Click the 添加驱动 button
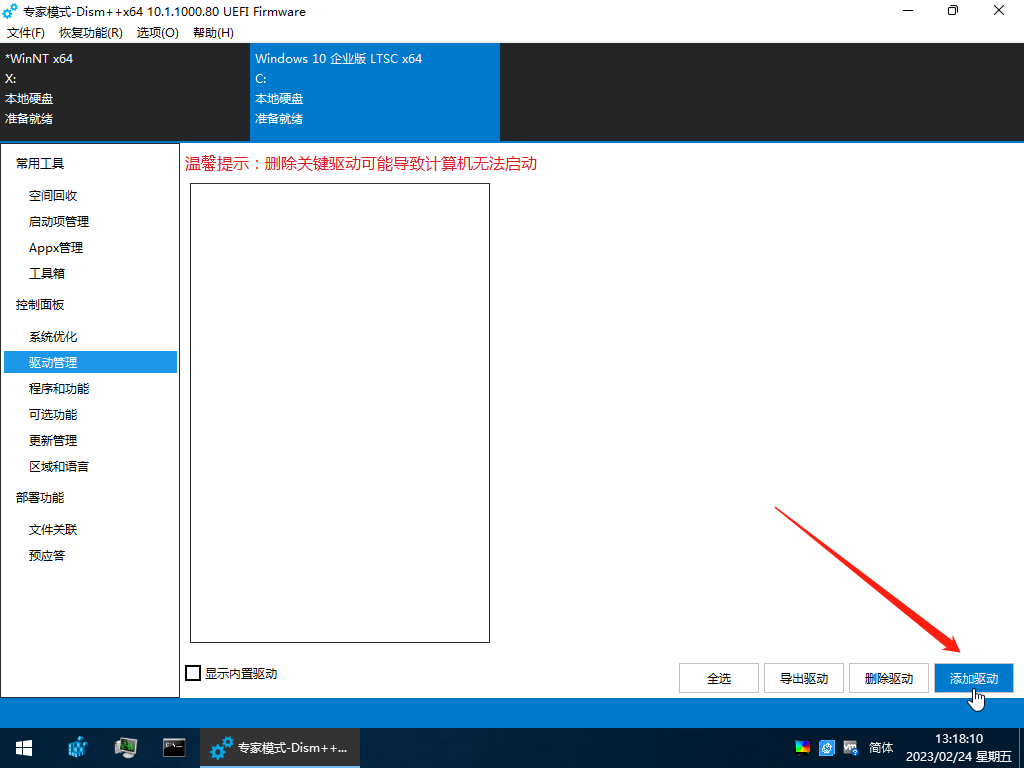 tap(973, 678)
